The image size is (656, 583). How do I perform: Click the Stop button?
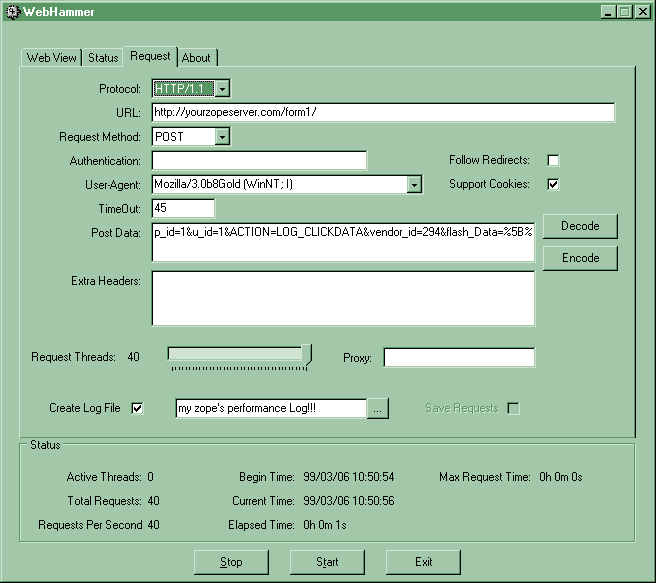[231, 562]
